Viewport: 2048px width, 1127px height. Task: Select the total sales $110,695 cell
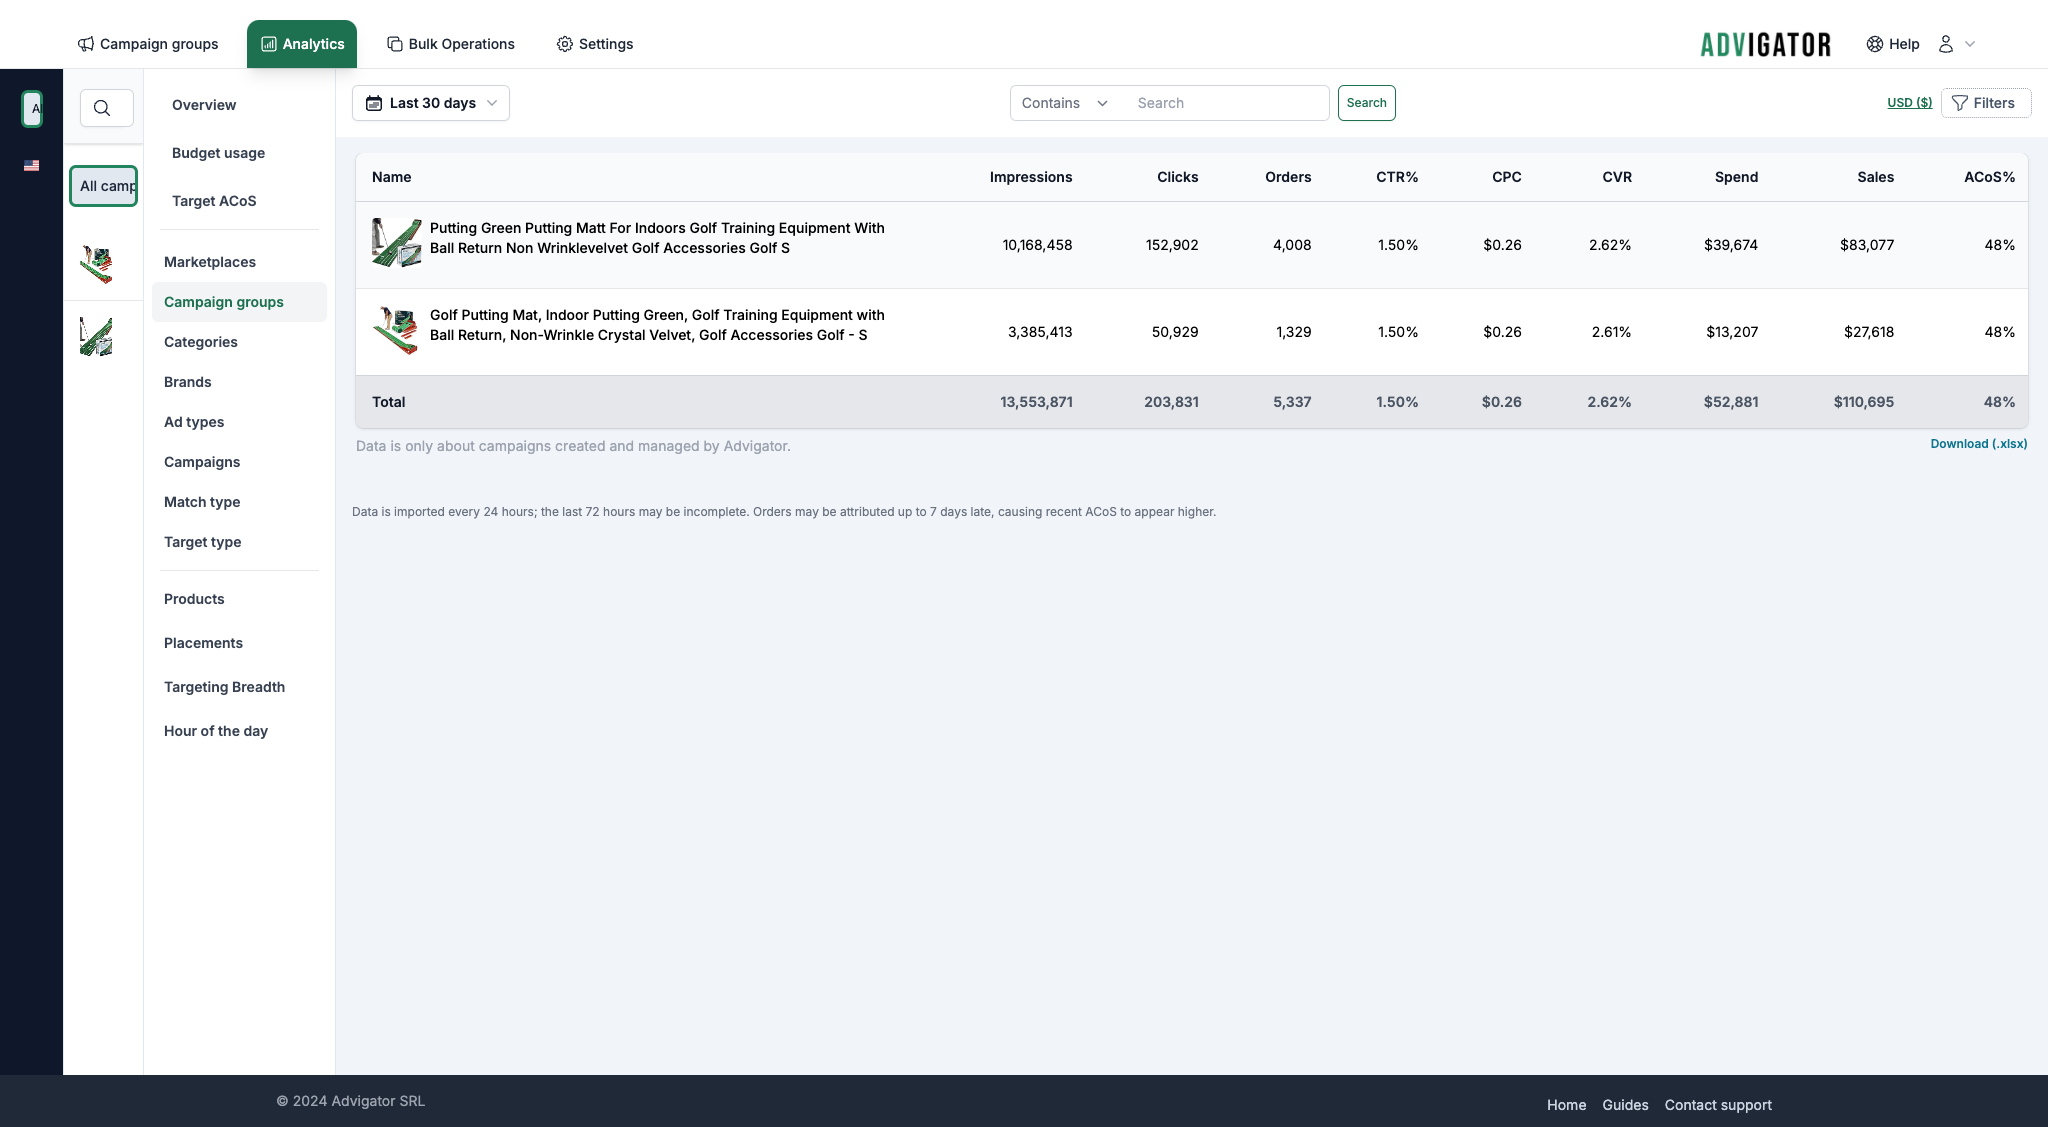point(1864,402)
